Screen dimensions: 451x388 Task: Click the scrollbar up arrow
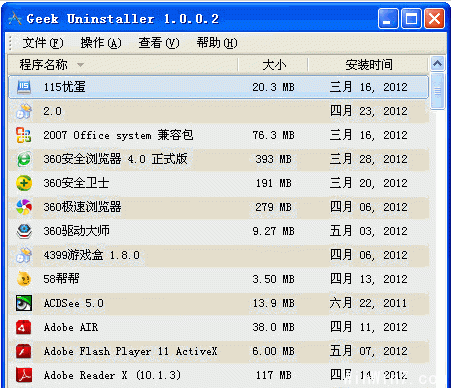pyautogui.click(x=438, y=63)
